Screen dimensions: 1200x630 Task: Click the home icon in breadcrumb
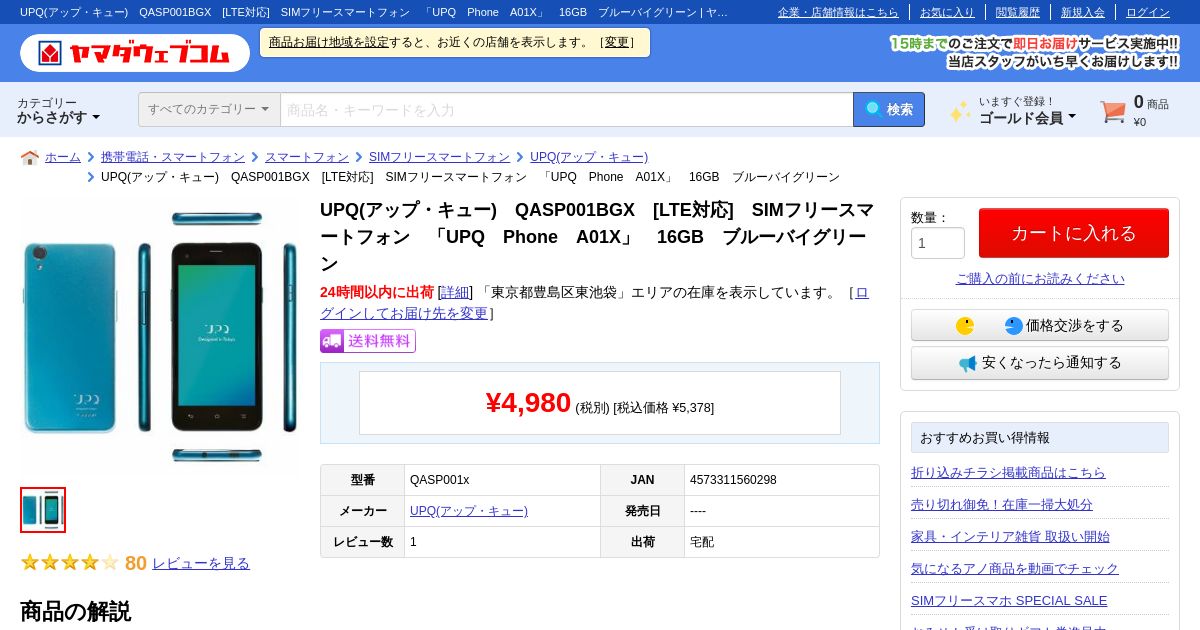(x=30, y=158)
